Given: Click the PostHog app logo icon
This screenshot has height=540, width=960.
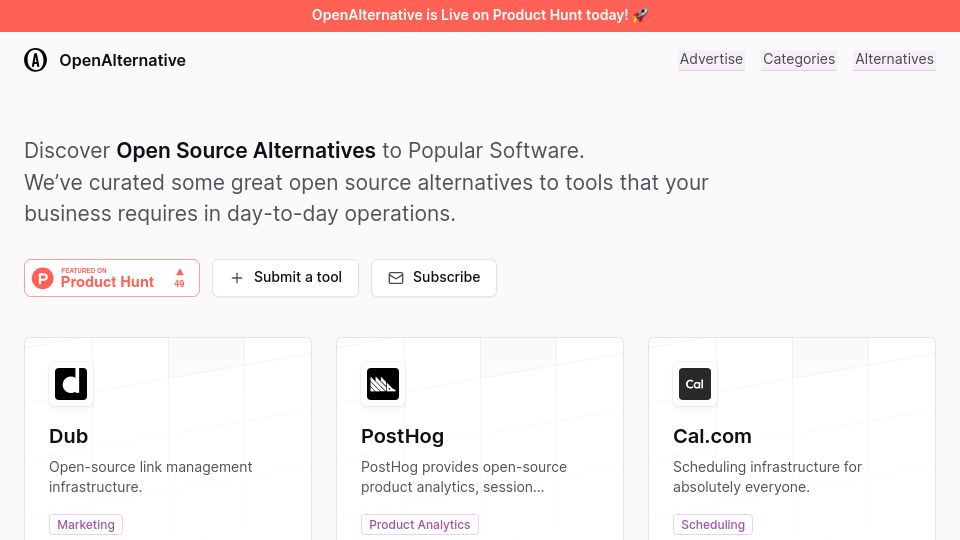Looking at the screenshot, I should 383,384.
